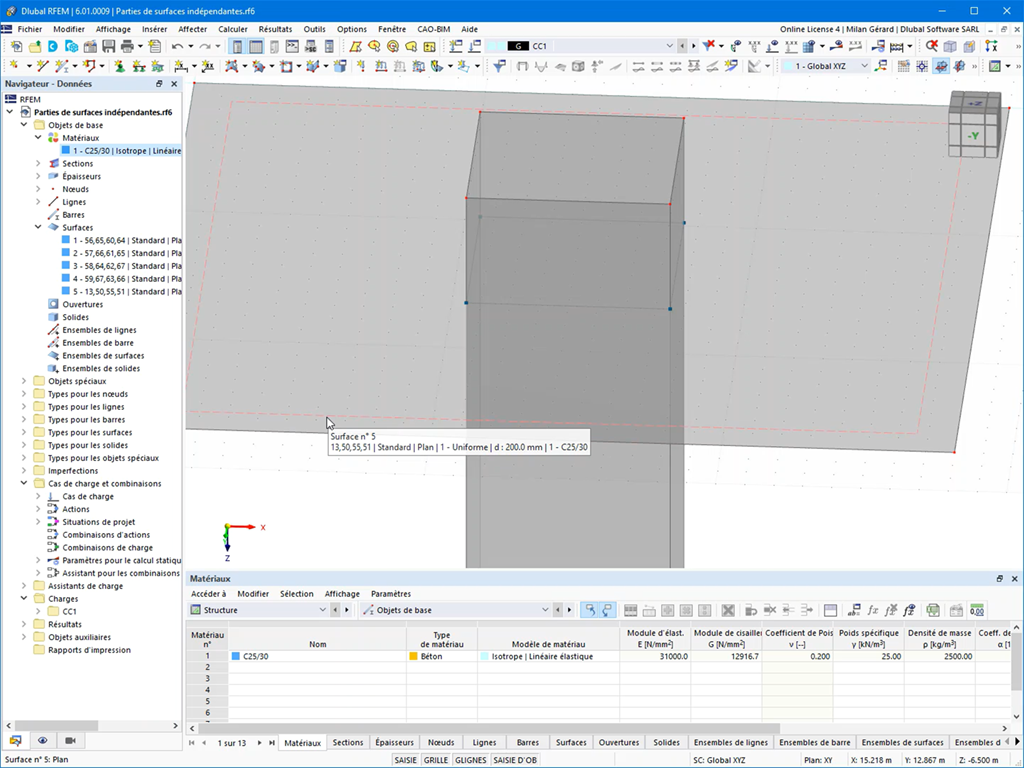Click the table horizontal scrollbar
Viewport: 1024px width, 768px height.
click(489, 728)
